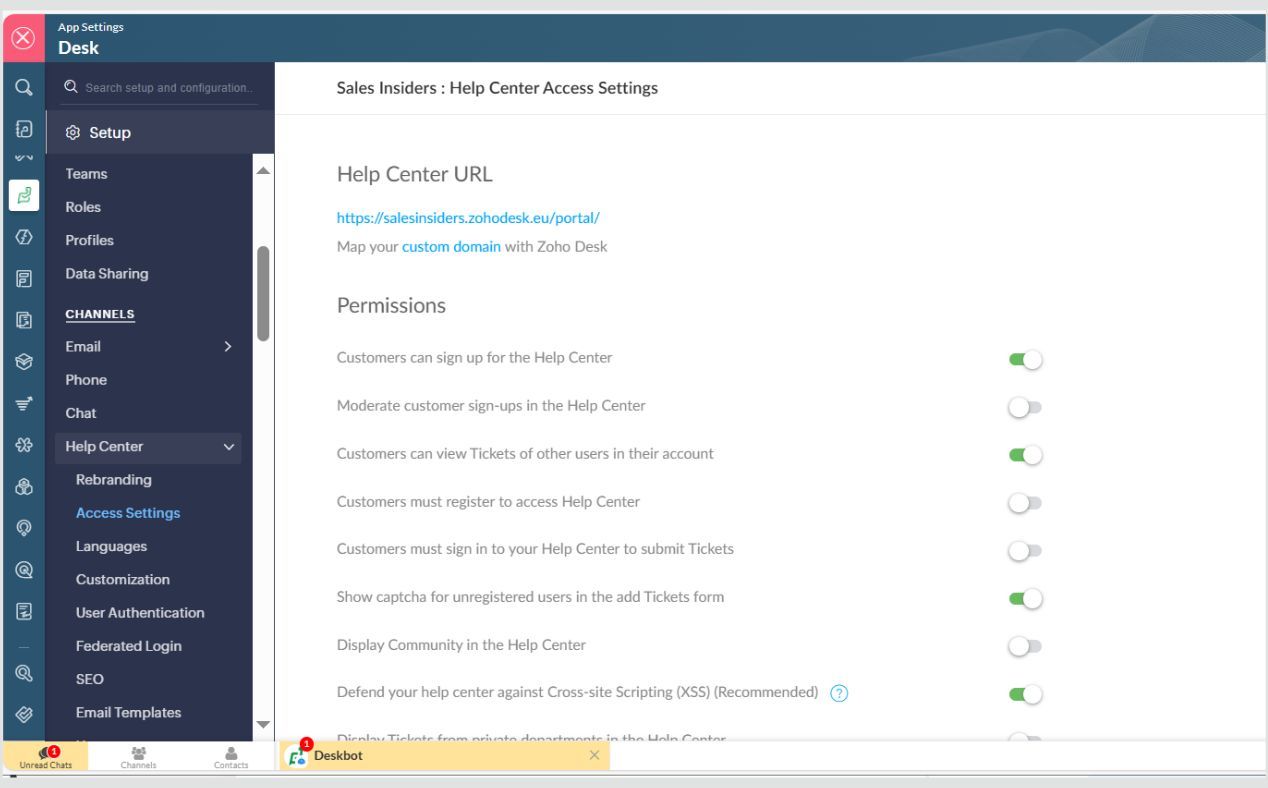Open the cube box icon in left rail

click(22, 363)
